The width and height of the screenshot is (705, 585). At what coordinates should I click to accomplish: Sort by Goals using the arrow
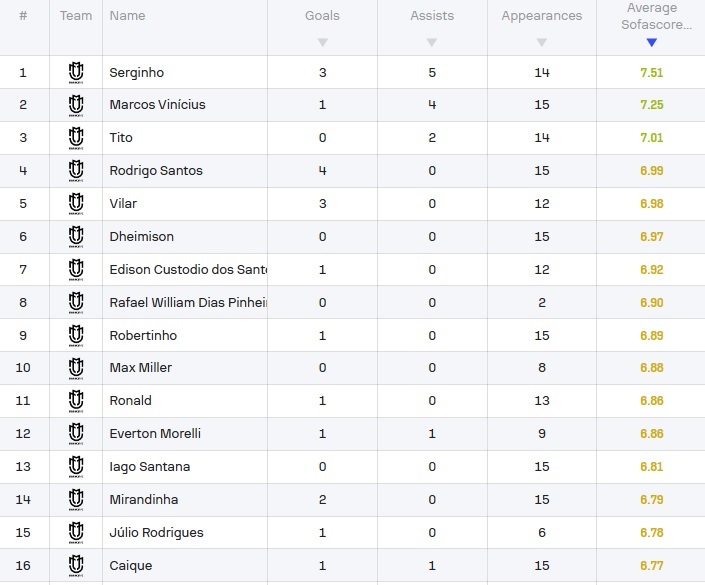click(x=322, y=43)
